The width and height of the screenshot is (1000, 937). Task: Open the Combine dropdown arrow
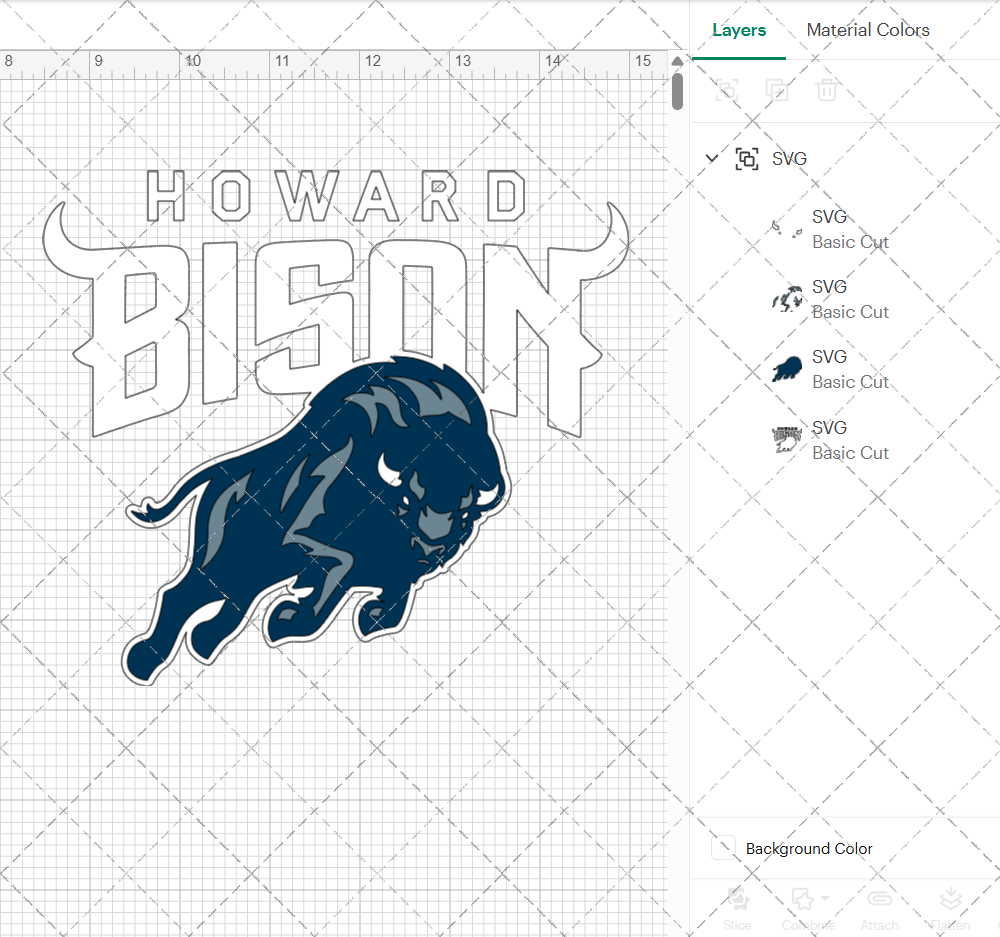click(x=825, y=898)
